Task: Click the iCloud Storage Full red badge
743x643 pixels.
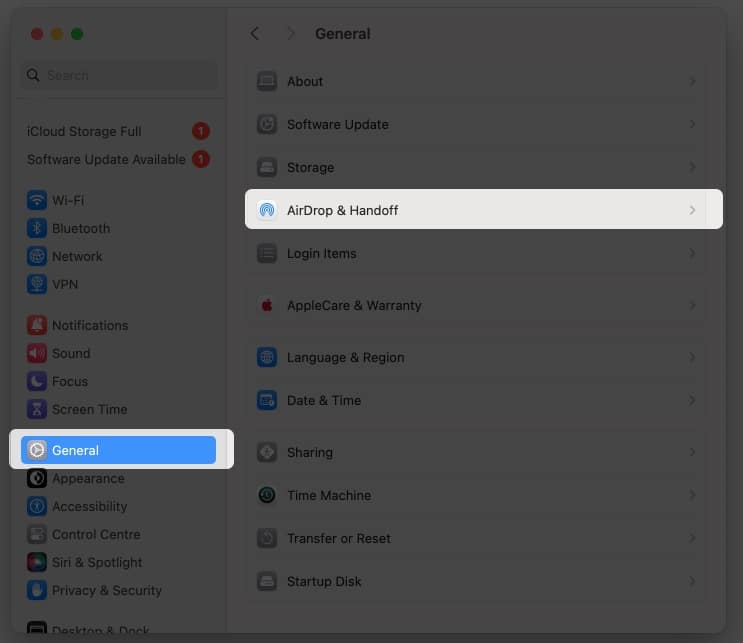Action: tap(201, 131)
